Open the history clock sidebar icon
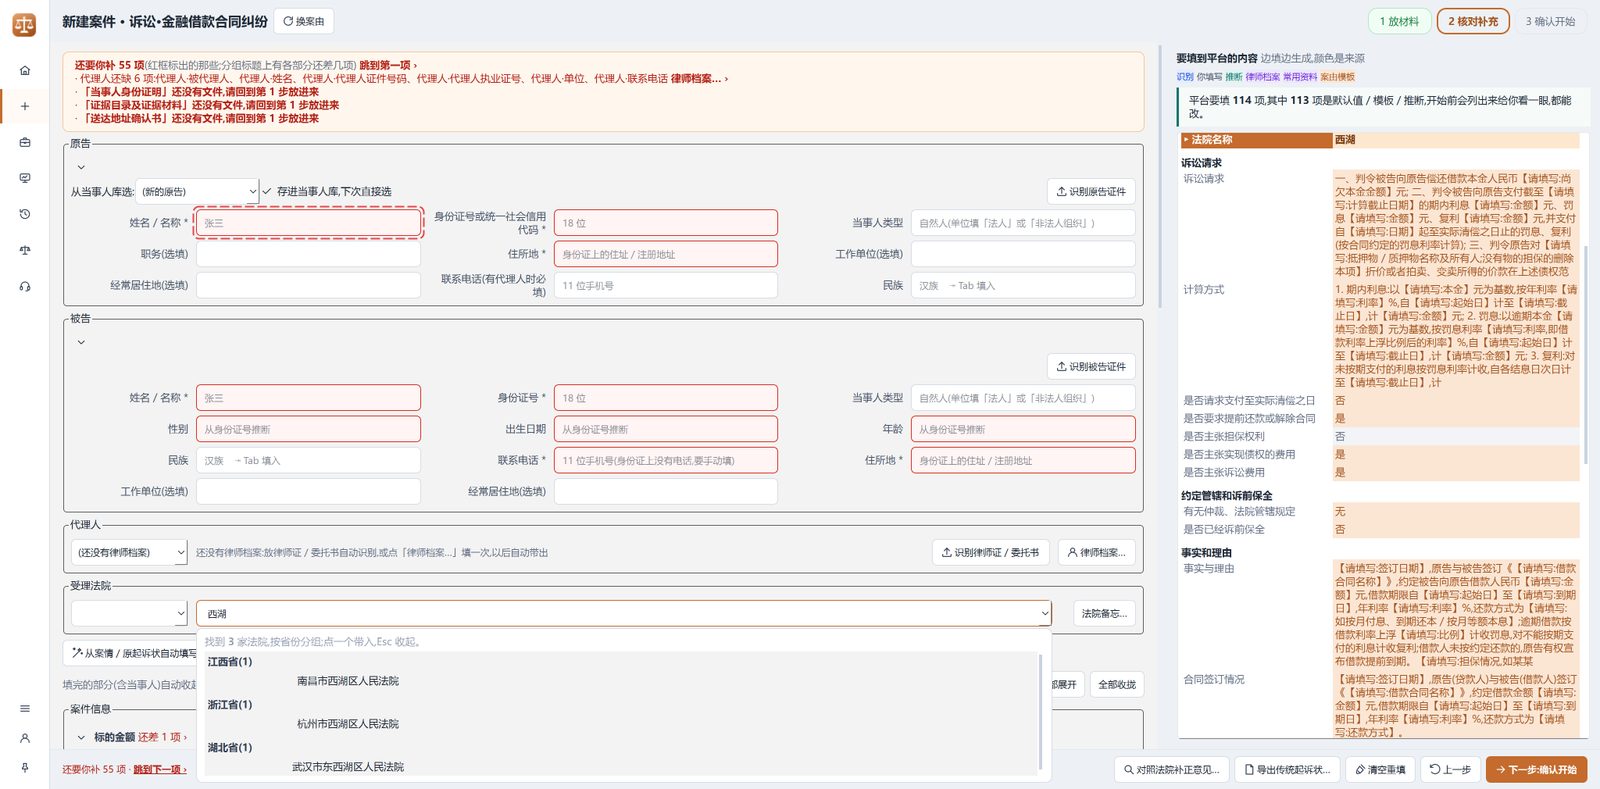 [x=25, y=214]
